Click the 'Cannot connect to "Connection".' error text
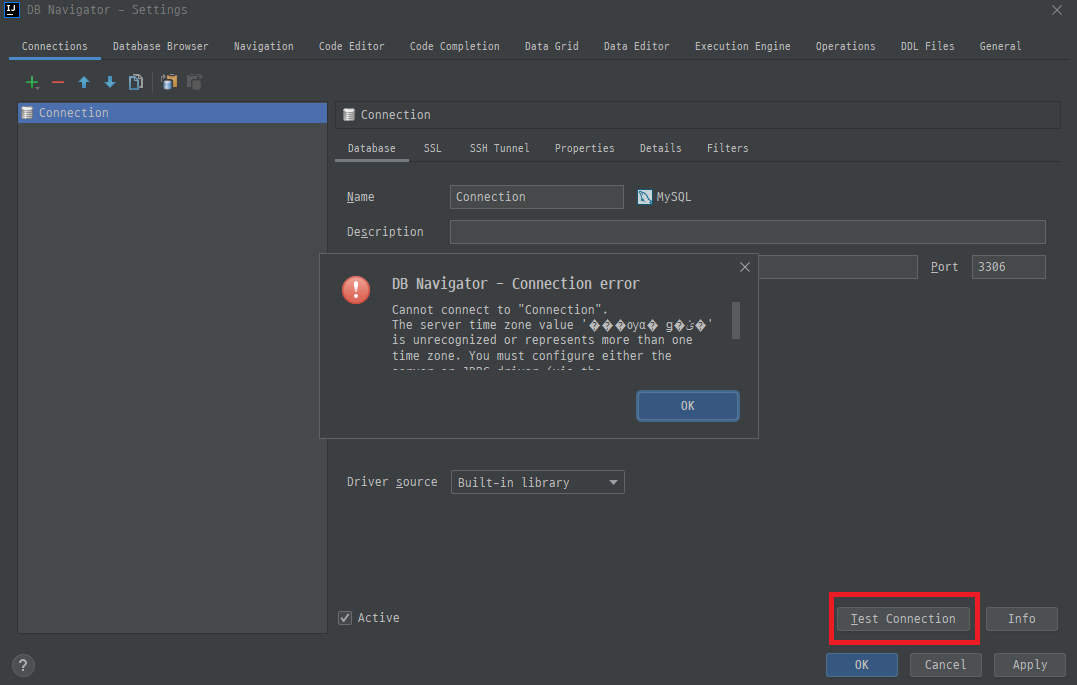 499,310
